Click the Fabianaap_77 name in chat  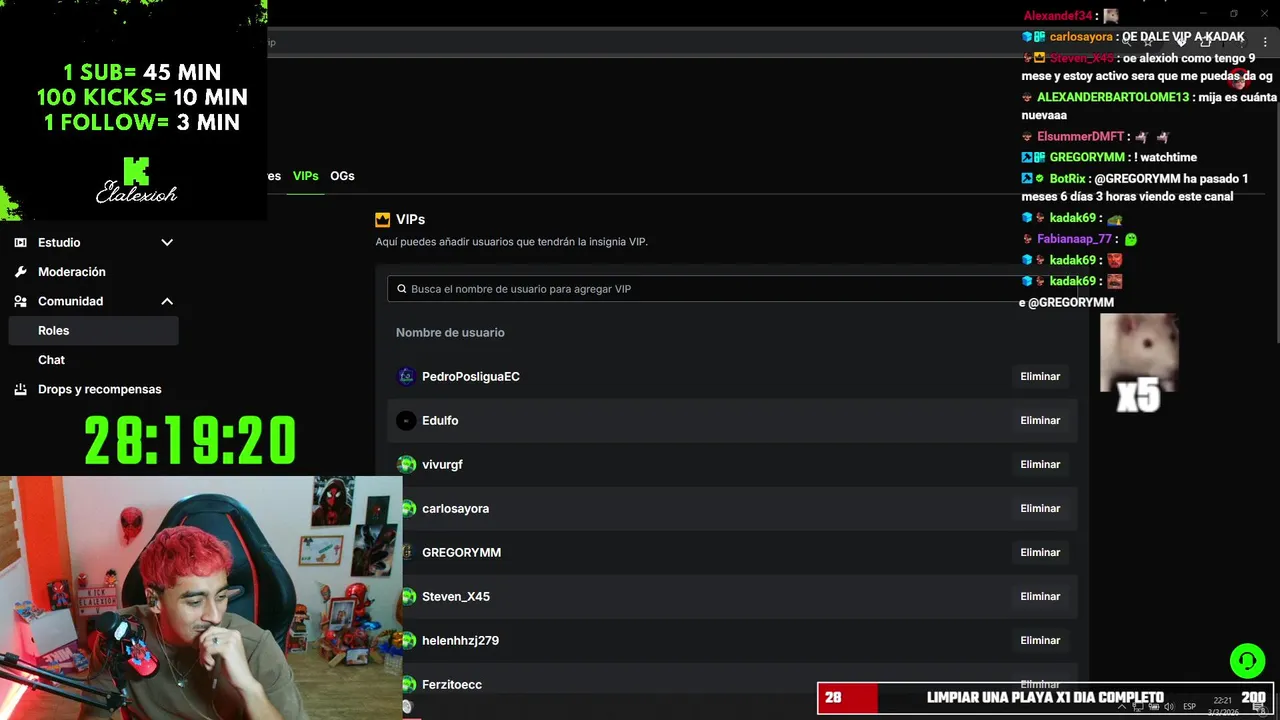point(1074,239)
